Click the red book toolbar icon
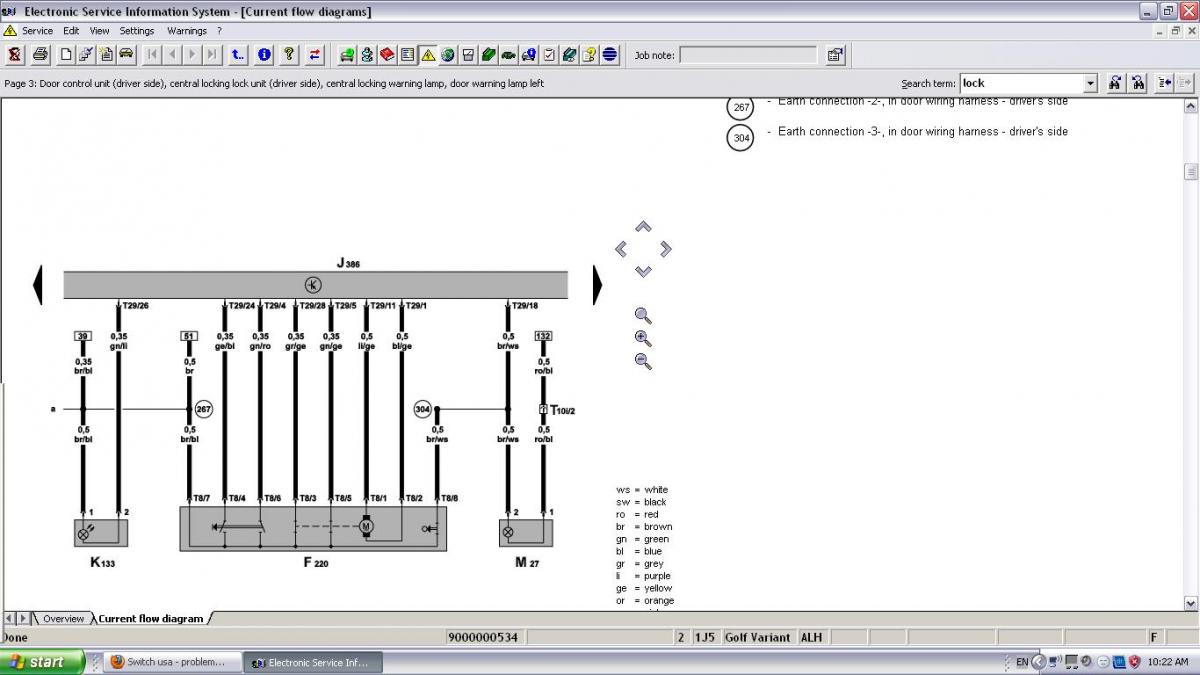 click(x=387, y=55)
